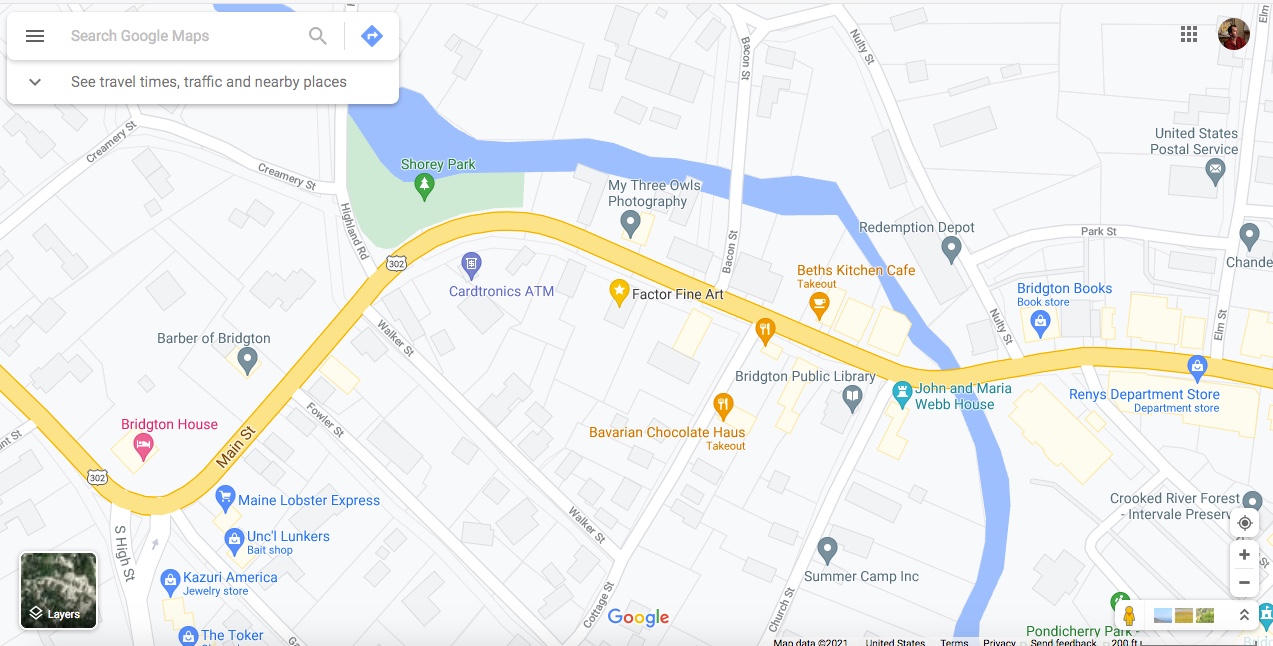The height and width of the screenshot is (646, 1273).
Task: Click the magnifier search icon
Action: [318, 36]
